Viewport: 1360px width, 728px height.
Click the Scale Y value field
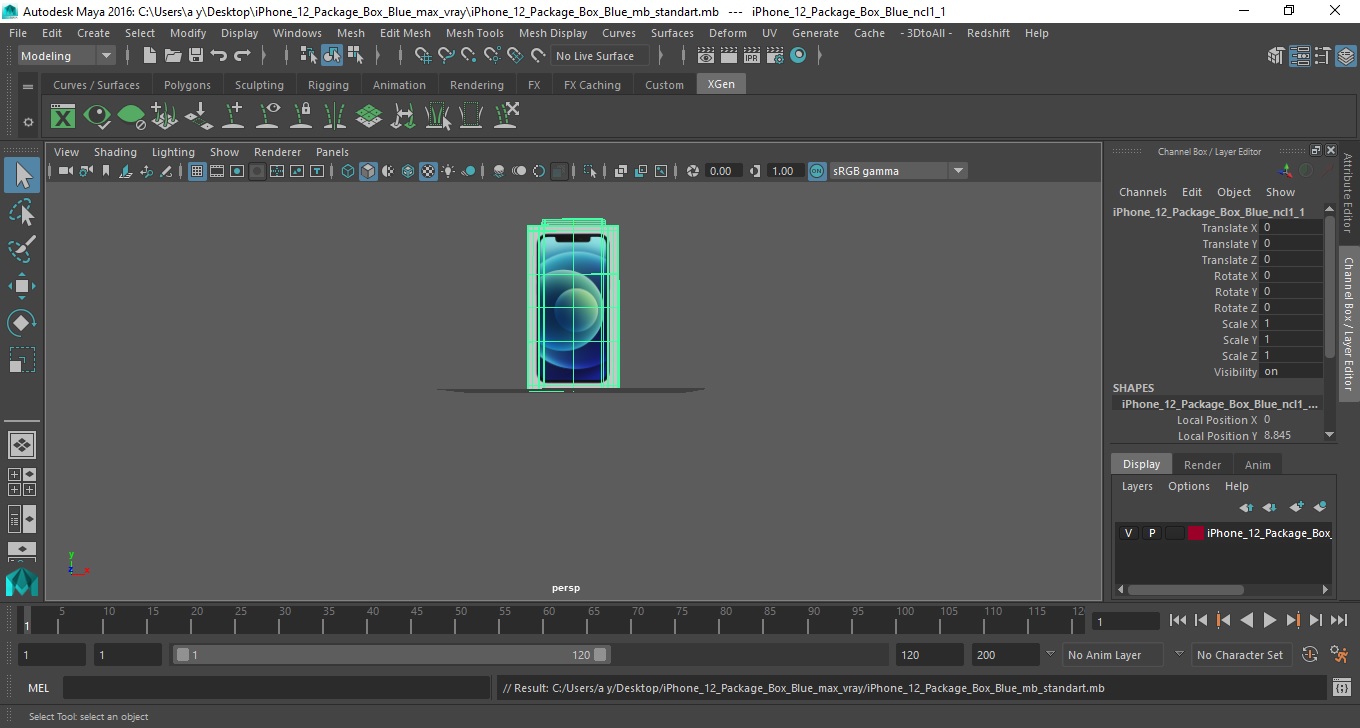[x=1292, y=340]
